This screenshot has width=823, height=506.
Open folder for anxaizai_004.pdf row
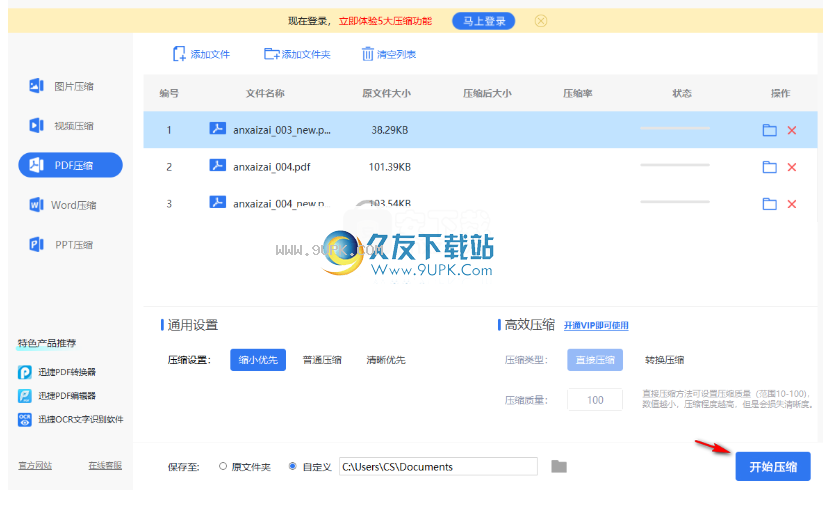pyautogui.click(x=769, y=167)
